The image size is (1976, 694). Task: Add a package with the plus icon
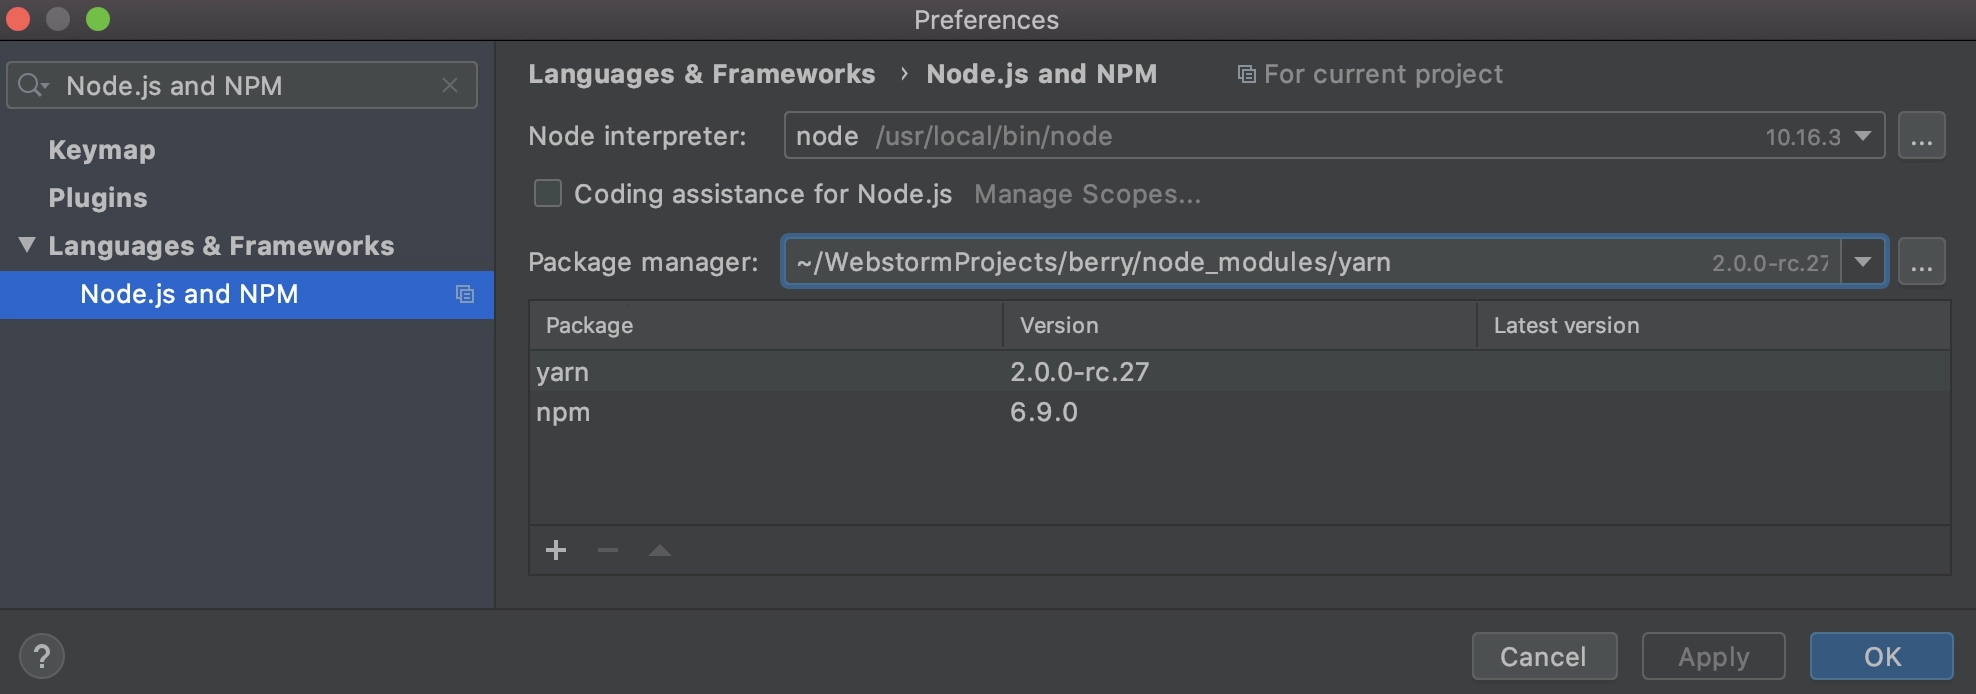click(x=556, y=550)
